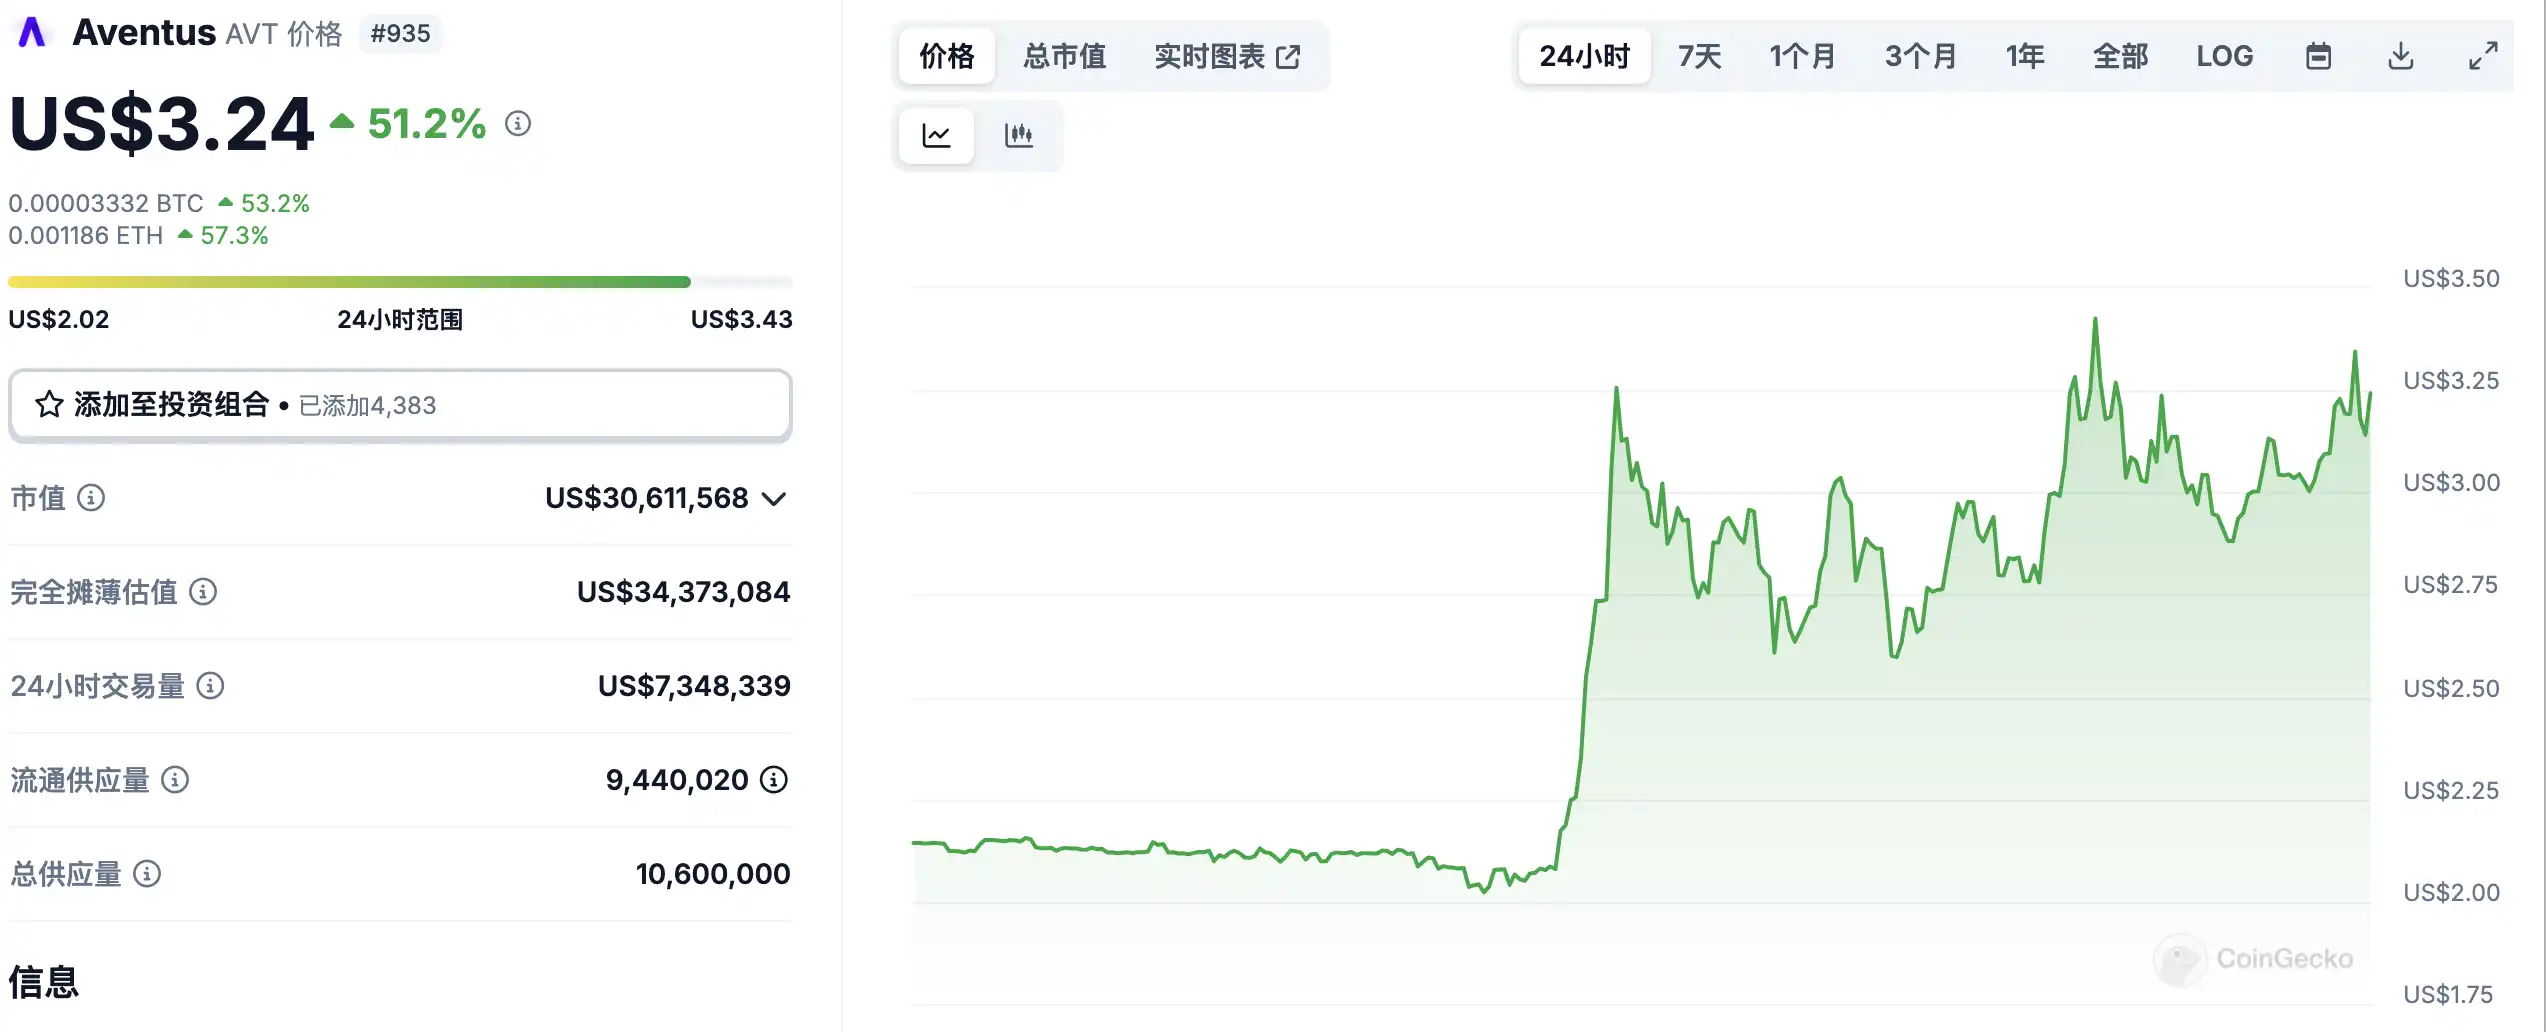Expand the chart to fullscreen

[2483, 56]
